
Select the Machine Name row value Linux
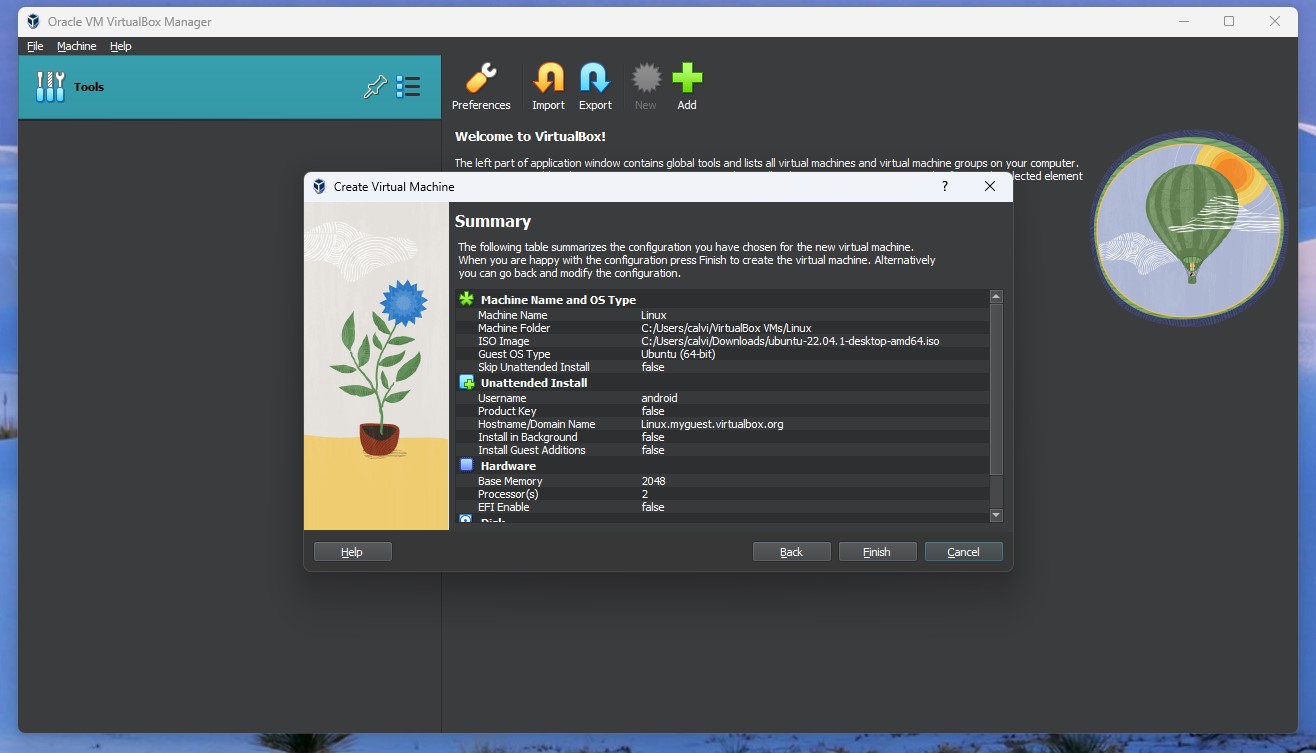[x=654, y=315]
